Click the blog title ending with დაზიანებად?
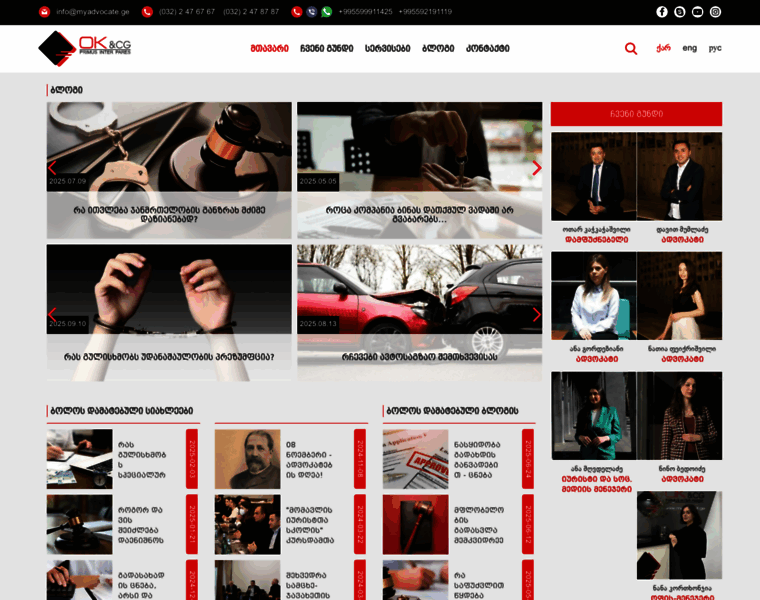The image size is (760, 600). (169, 215)
